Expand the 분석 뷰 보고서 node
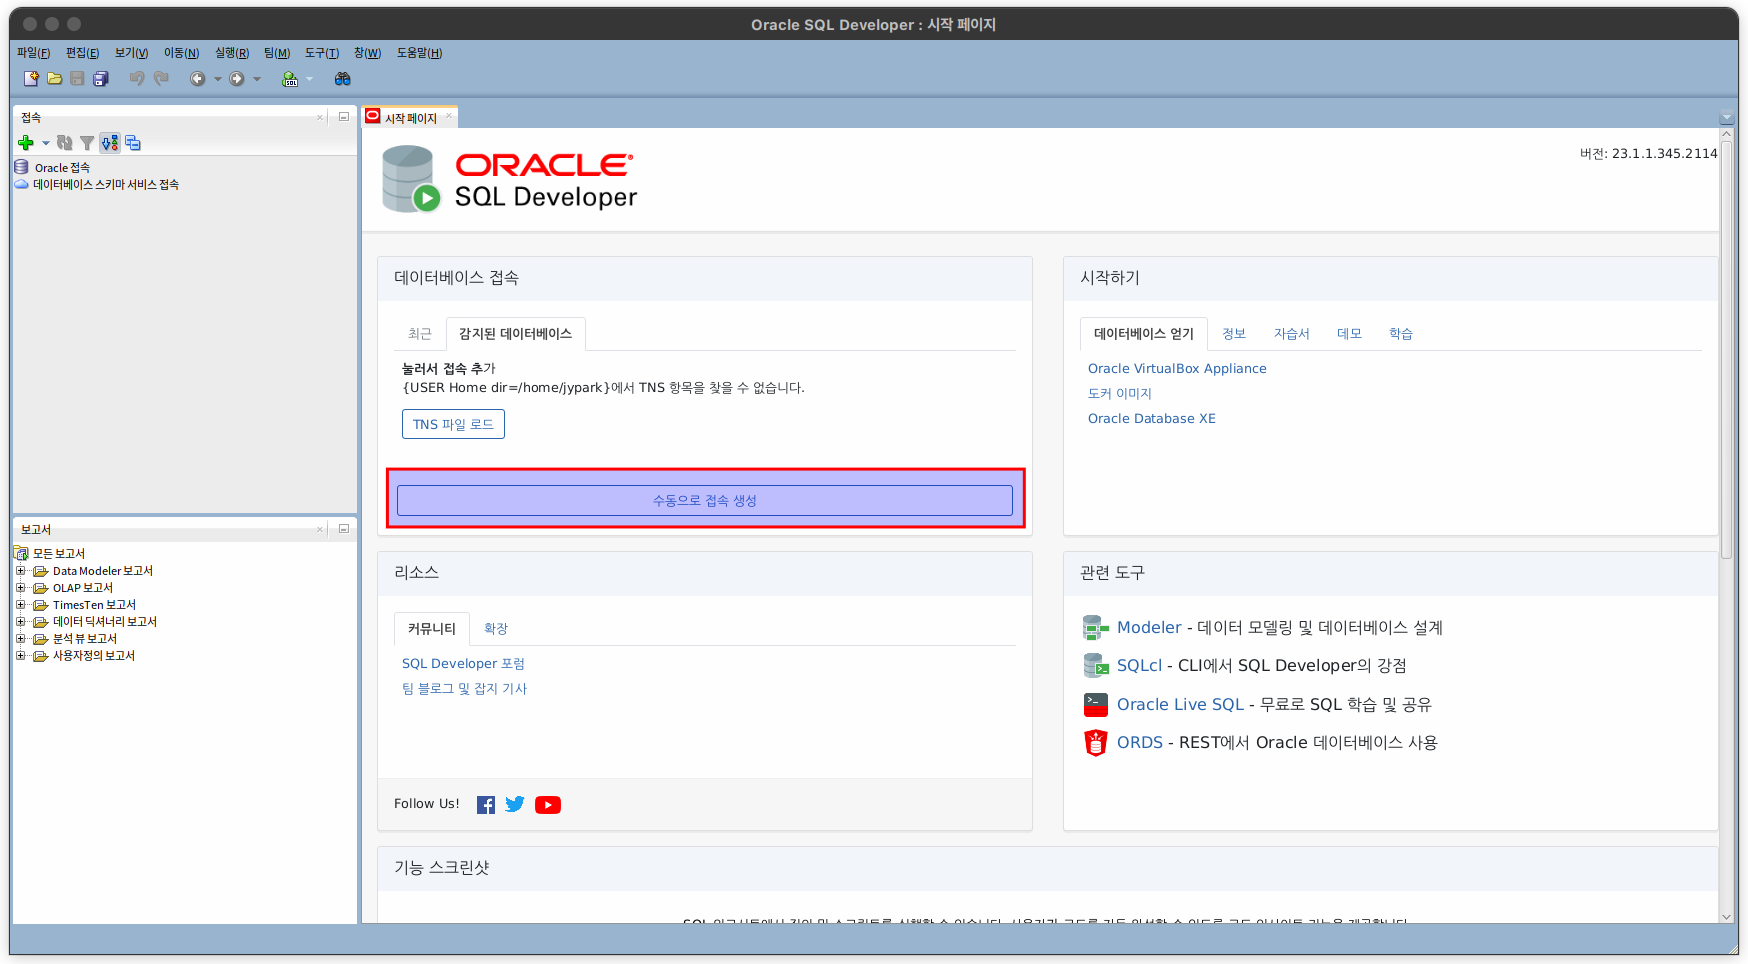The width and height of the screenshot is (1748, 964). point(20,639)
